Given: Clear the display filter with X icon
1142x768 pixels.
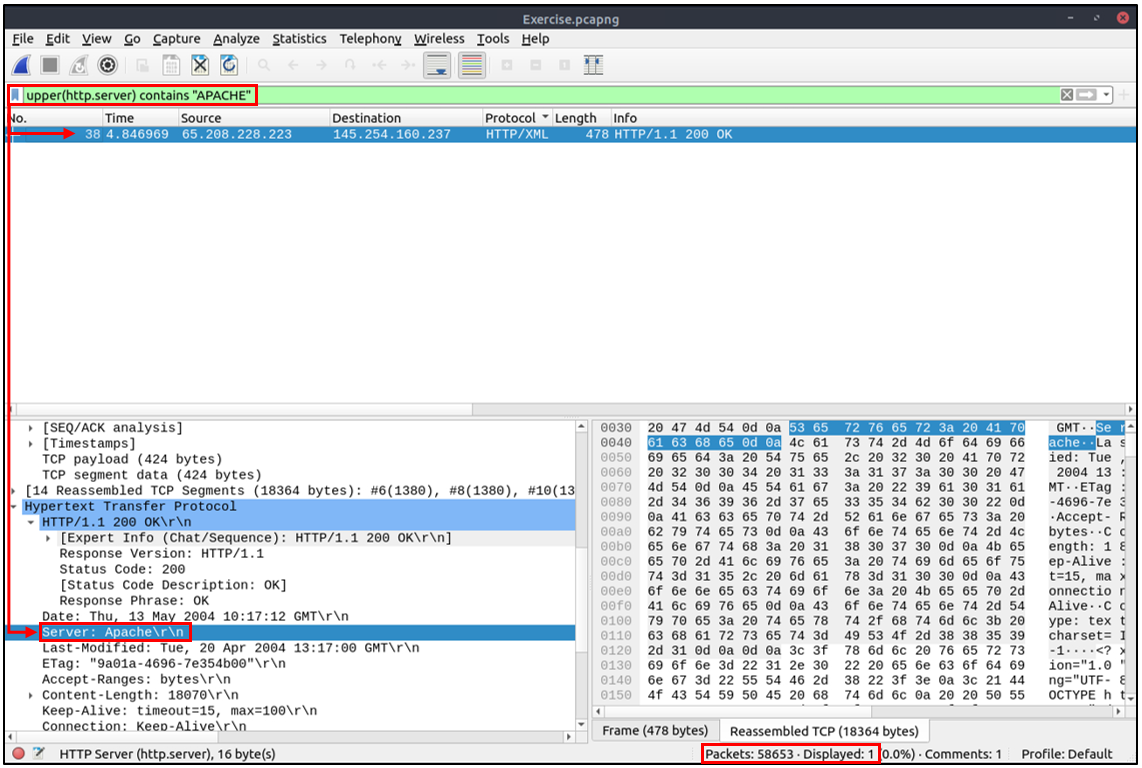Looking at the screenshot, I should tap(1067, 95).
